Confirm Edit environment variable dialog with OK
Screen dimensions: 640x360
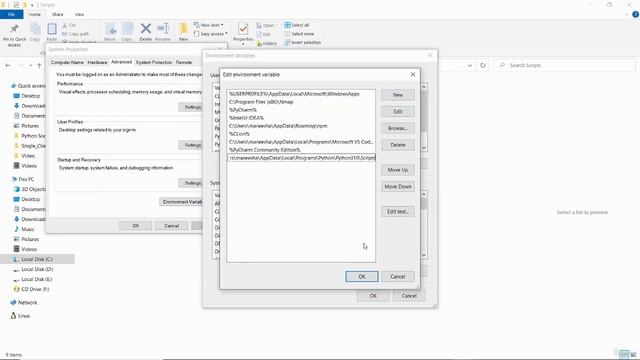[362, 276]
